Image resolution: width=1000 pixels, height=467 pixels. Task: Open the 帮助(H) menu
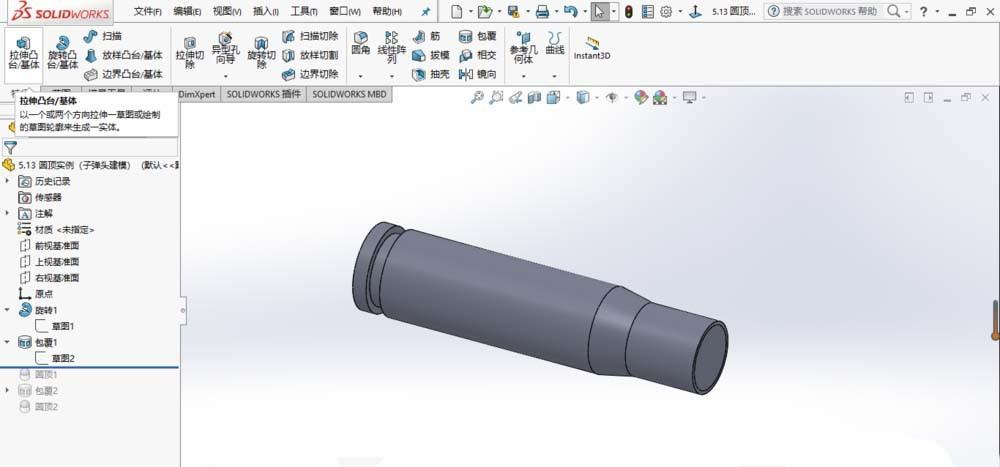pos(387,11)
